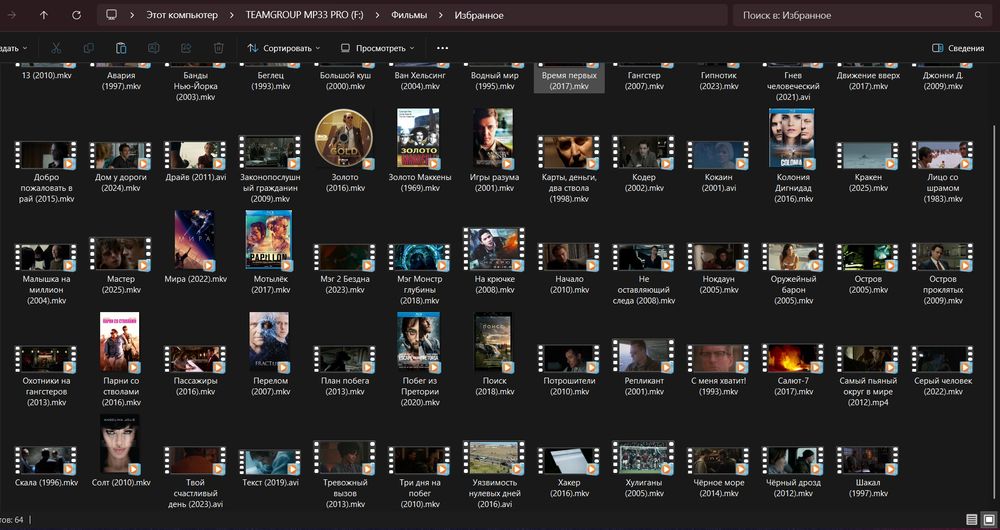The width and height of the screenshot is (1000, 530).
Task: Click the Cut scissors icon
Action: (55, 48)
